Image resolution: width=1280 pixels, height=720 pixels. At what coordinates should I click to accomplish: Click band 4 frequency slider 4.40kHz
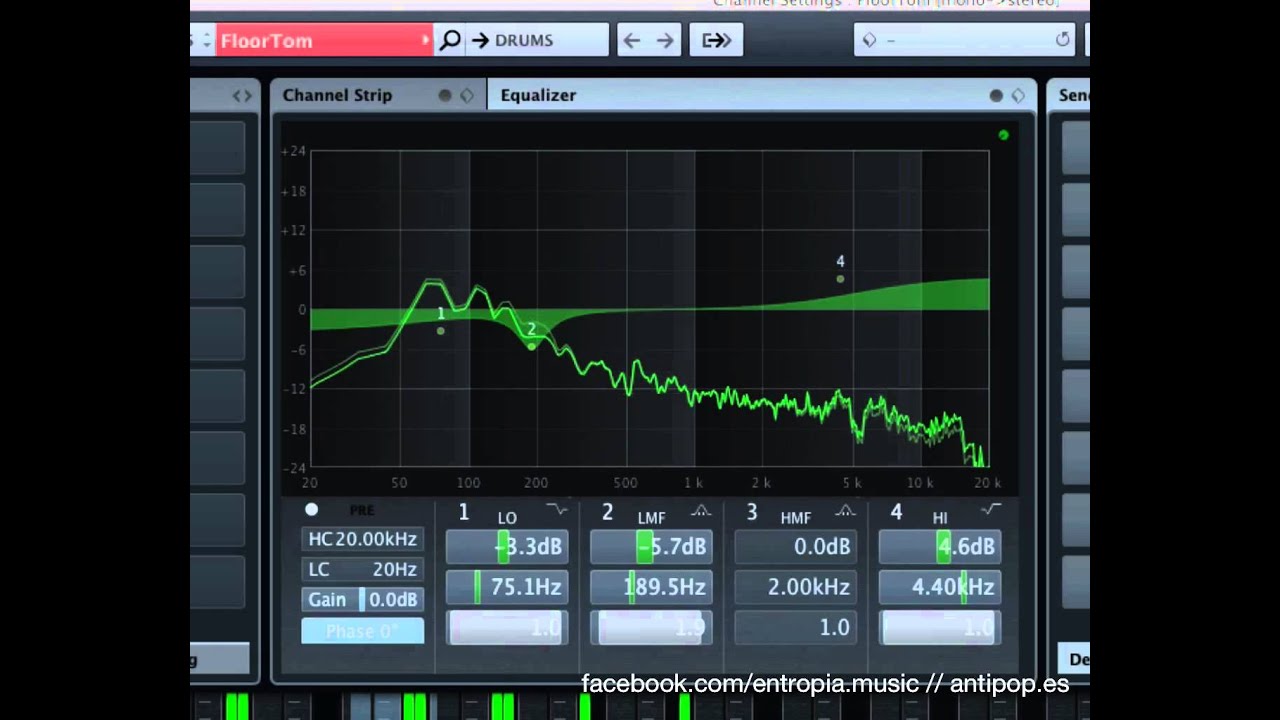point(940,587)
